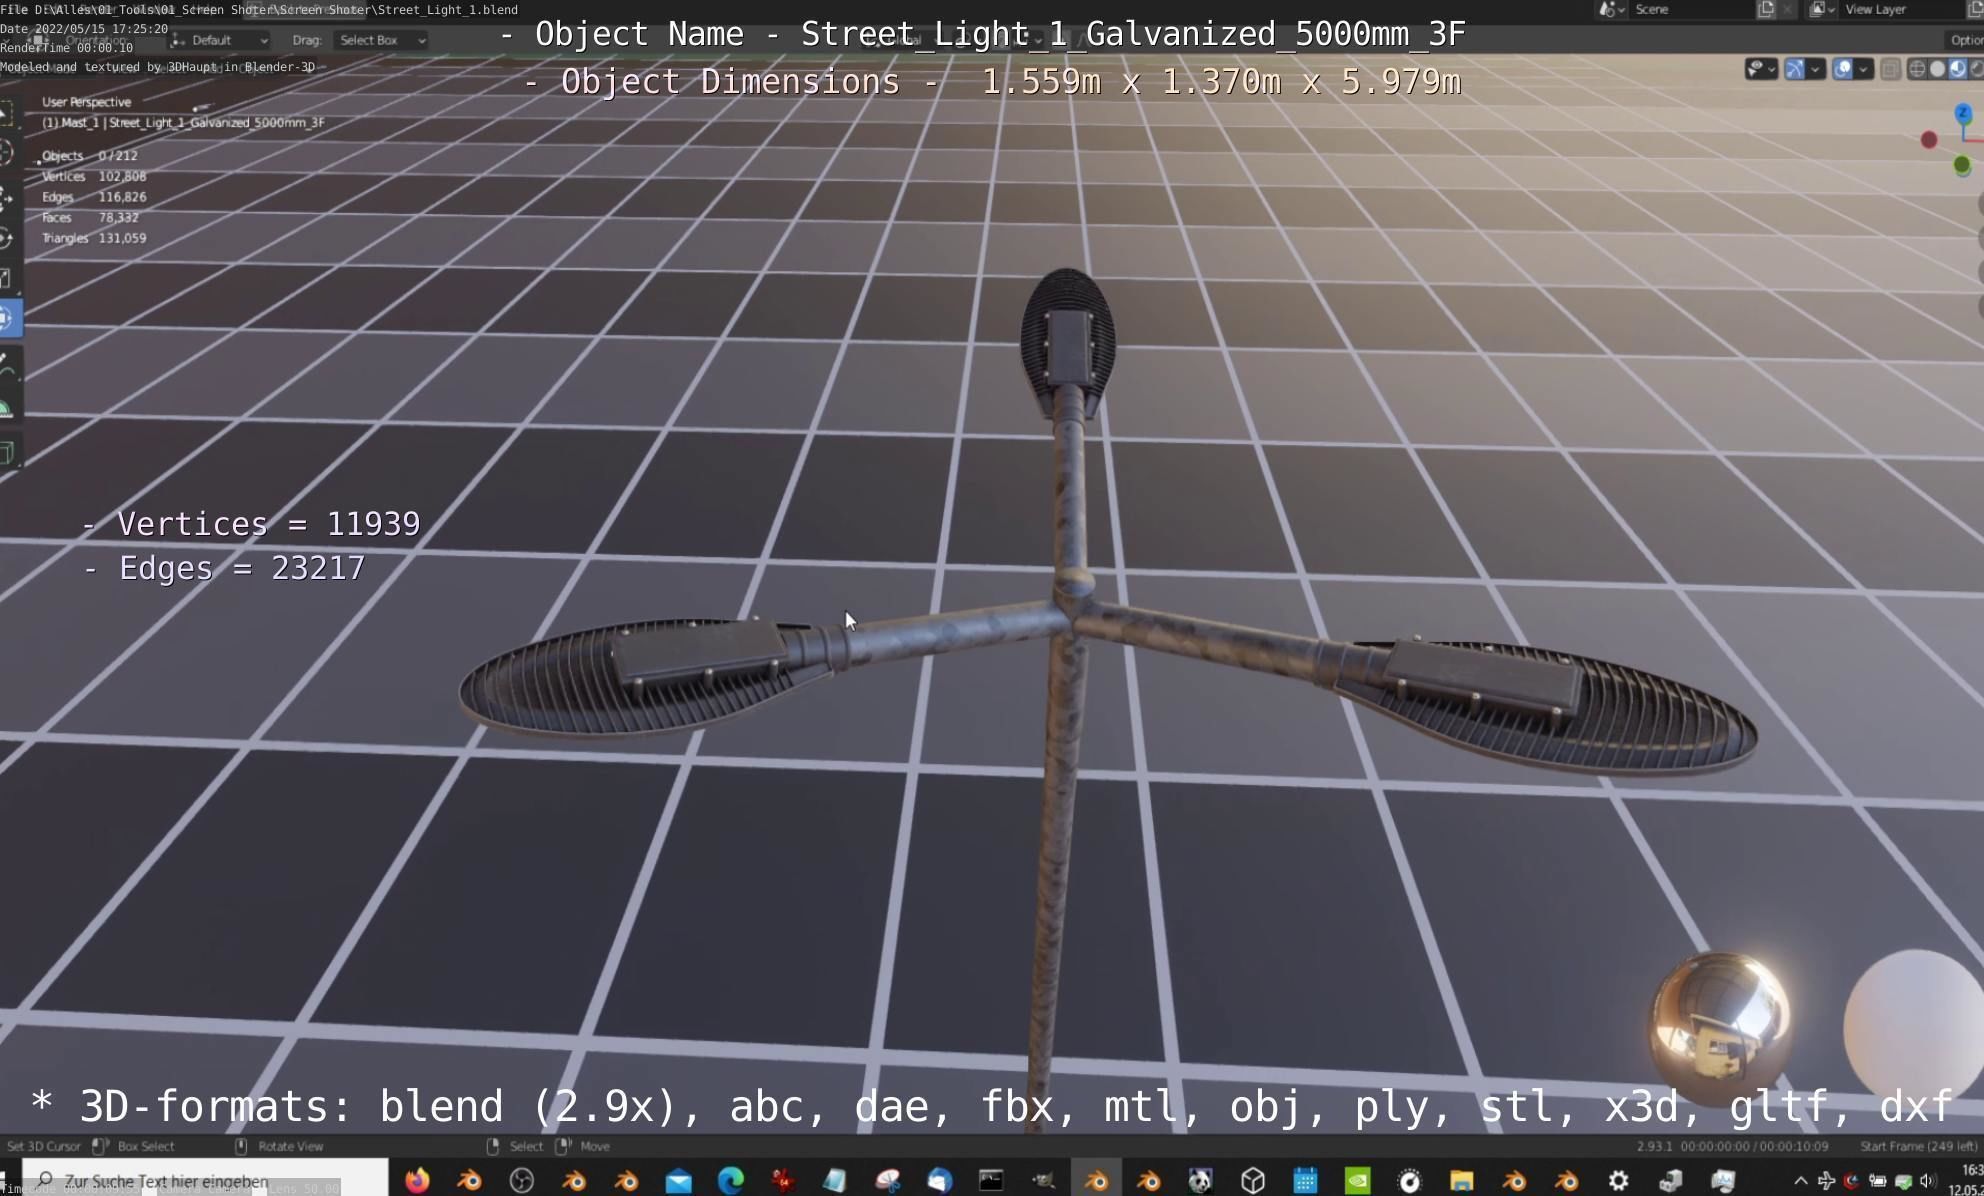
Task: Remove the scene with X icon
Action: pyautogui.click(x=1789, y=9)
